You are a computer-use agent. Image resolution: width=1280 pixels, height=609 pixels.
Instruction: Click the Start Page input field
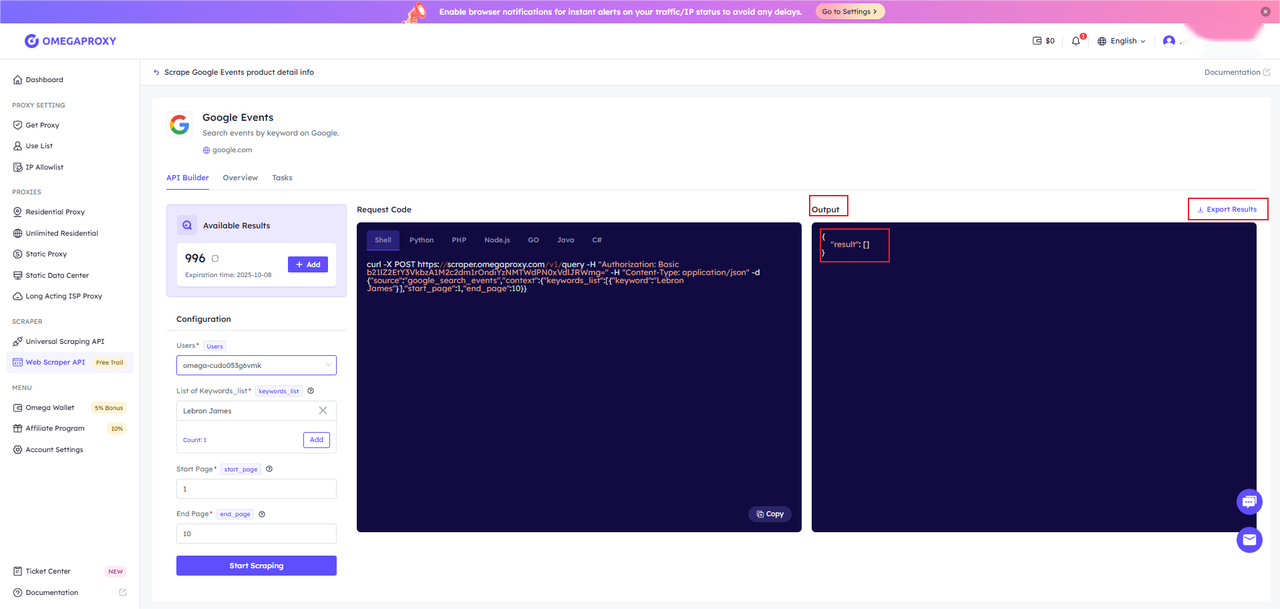[x=256, y=489]
